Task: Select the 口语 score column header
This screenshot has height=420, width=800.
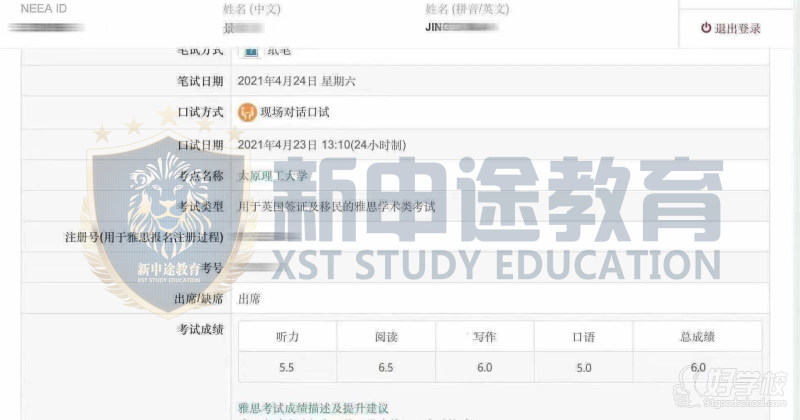Action: pyautogui.click(x=583, y=337)
